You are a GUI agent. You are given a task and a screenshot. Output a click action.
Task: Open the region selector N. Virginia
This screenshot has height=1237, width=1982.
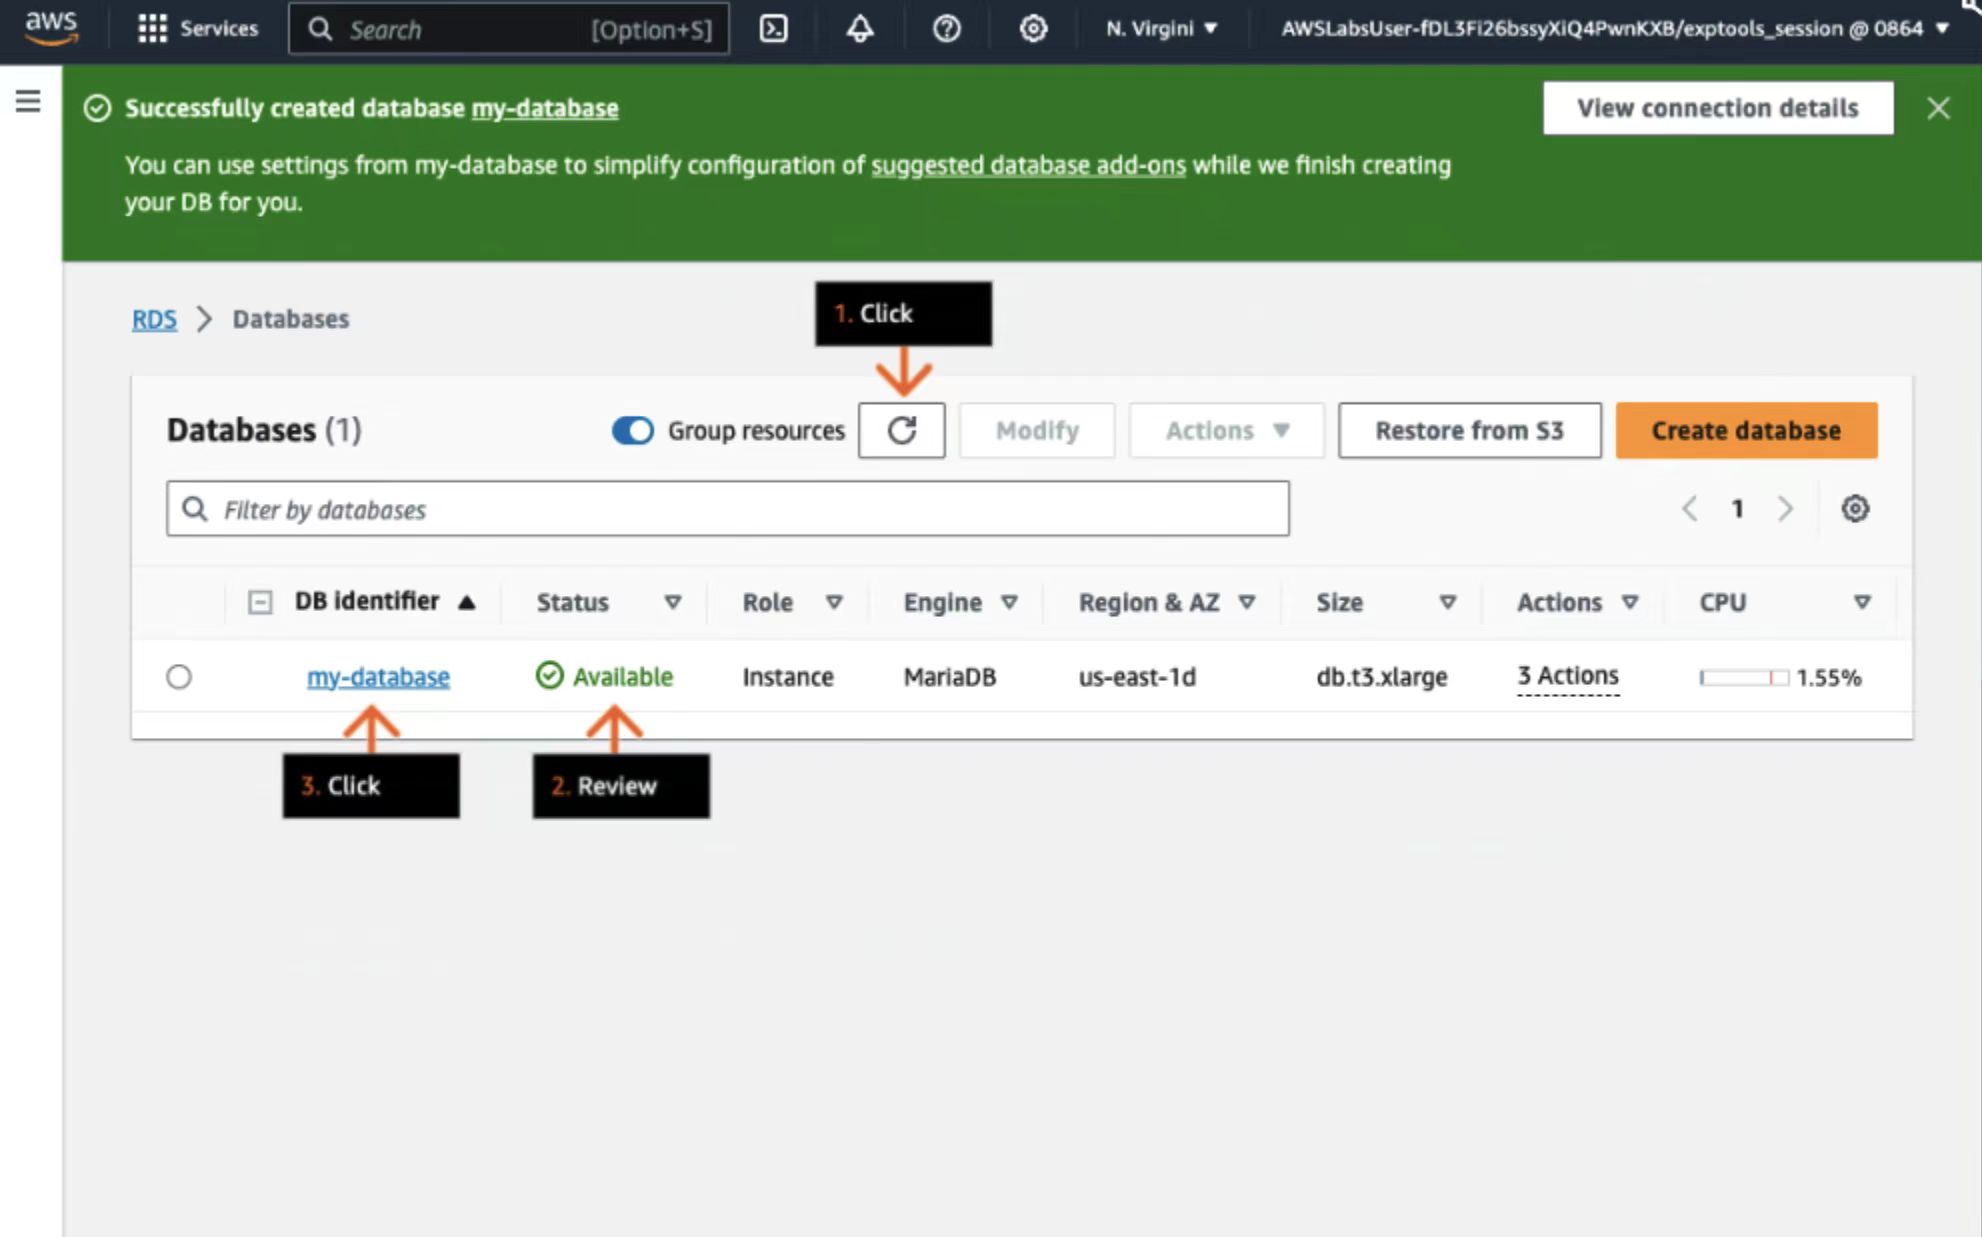point(1161,29)
